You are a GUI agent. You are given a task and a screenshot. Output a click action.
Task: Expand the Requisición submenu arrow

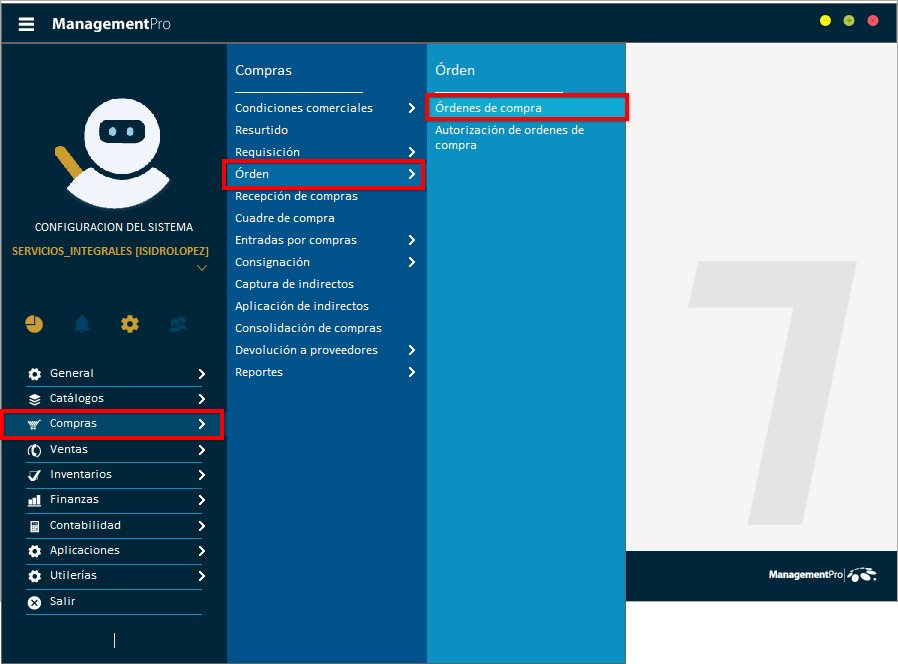coord(412,152)
